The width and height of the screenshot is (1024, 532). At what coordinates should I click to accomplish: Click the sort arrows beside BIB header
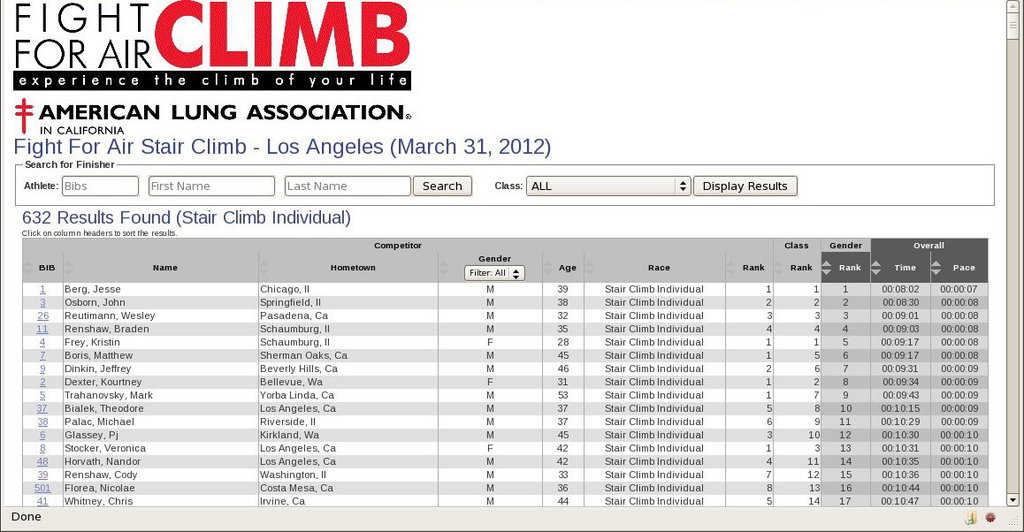point(27,268)
